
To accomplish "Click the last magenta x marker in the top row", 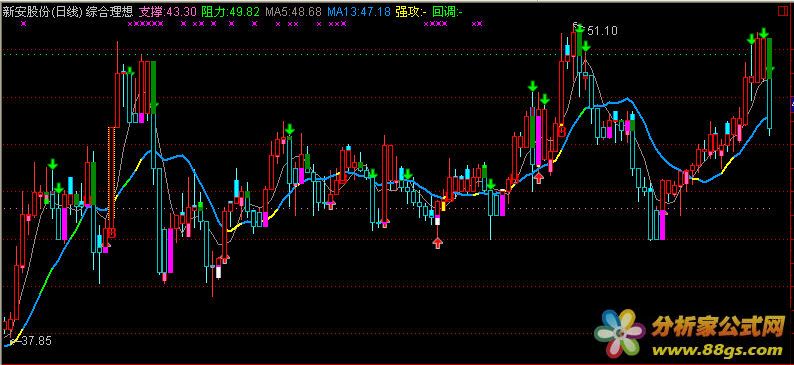I will [481, 23].
